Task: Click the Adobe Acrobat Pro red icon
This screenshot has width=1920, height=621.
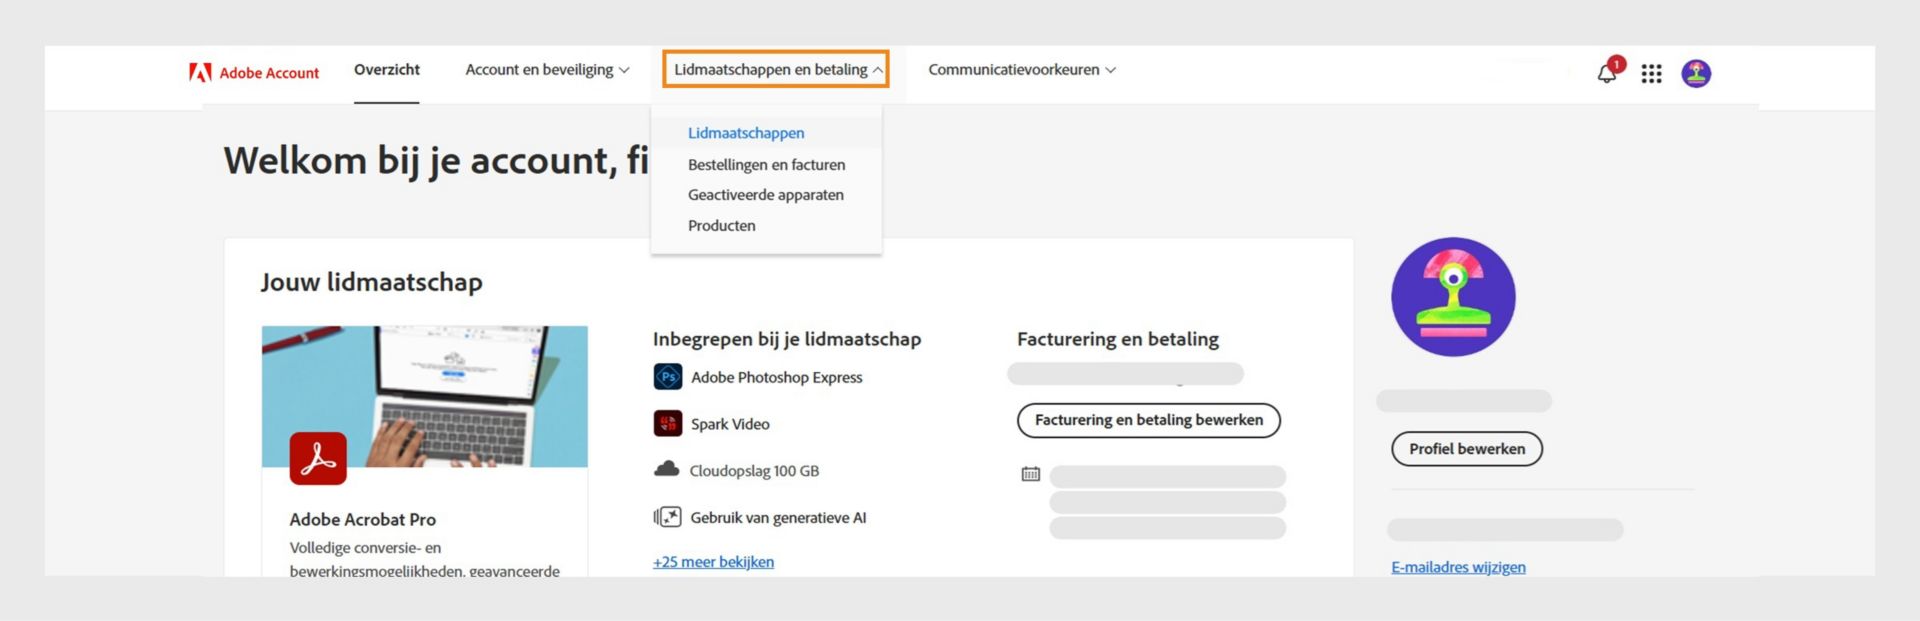Action: [x=318, y=458]
